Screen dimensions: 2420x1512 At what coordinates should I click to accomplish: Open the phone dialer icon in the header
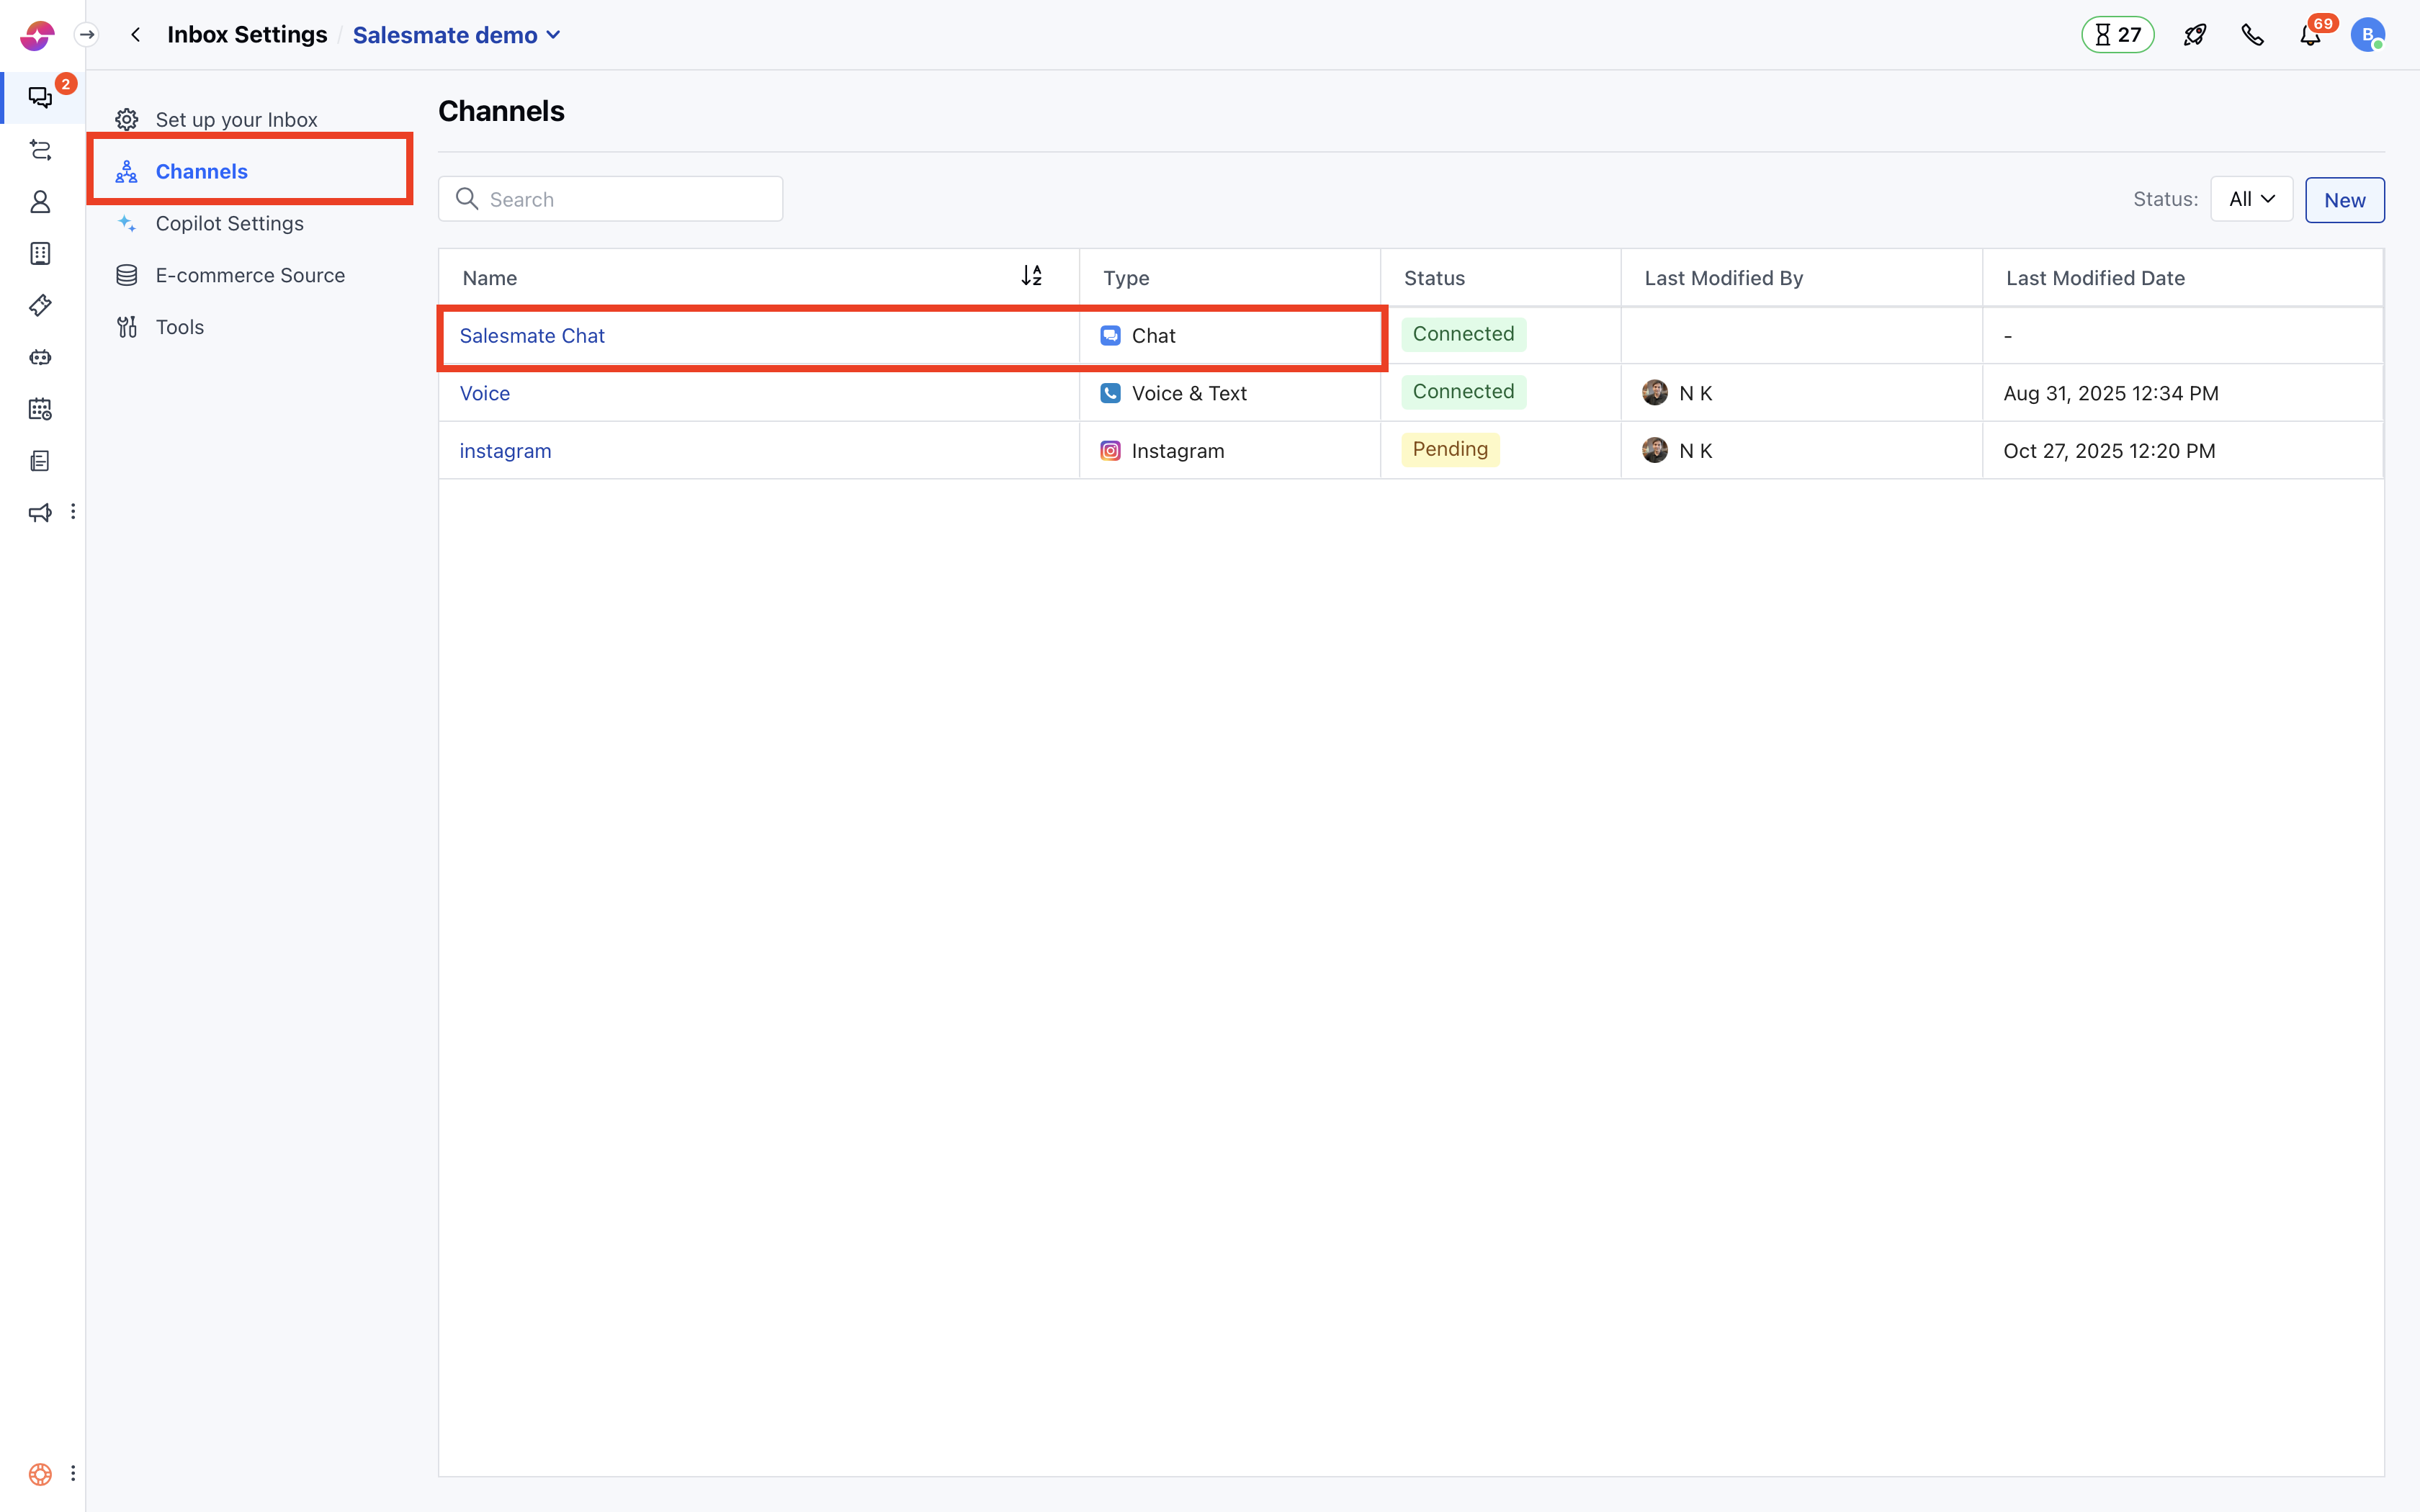click(x=2253, y=33)
